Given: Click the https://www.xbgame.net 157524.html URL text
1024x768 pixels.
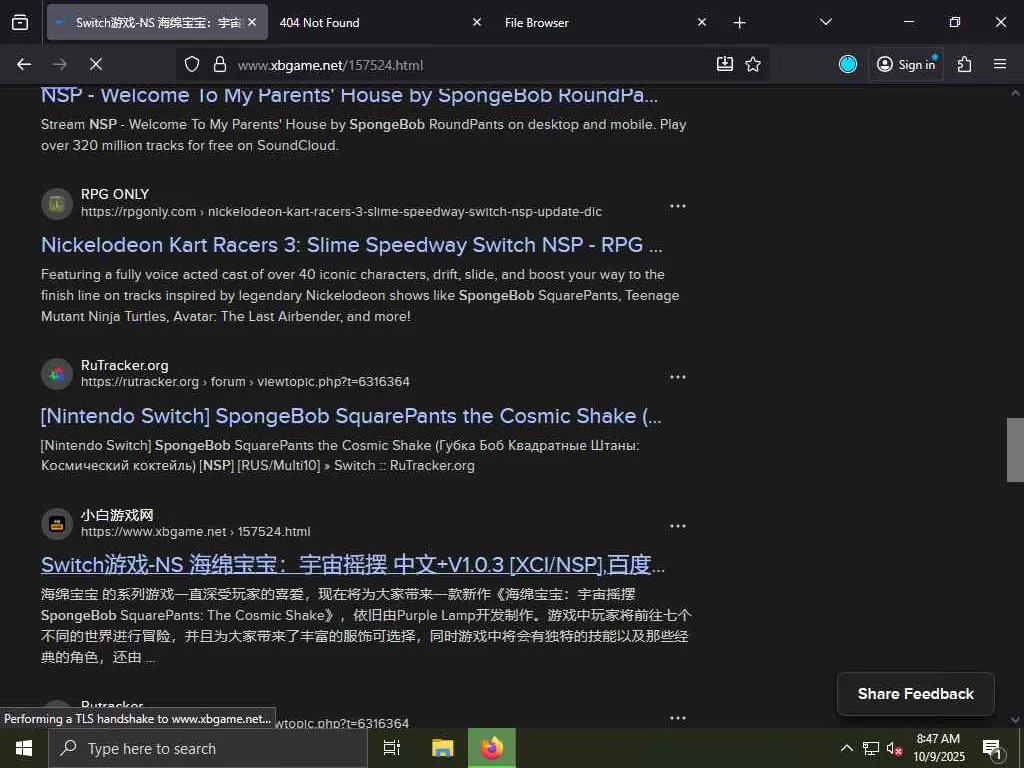Looking at the screenshot, I should (x=195, y=532).
